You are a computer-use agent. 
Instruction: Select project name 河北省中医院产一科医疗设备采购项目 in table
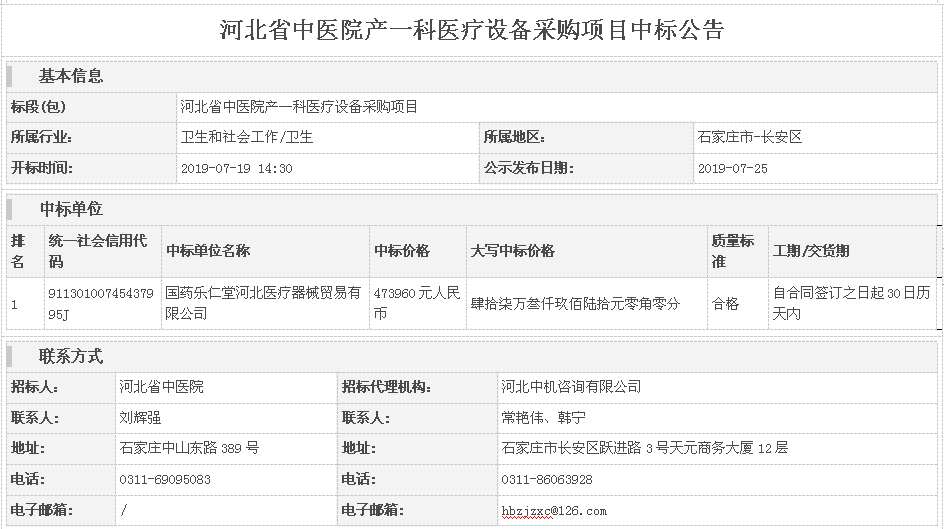coord(299,107)
